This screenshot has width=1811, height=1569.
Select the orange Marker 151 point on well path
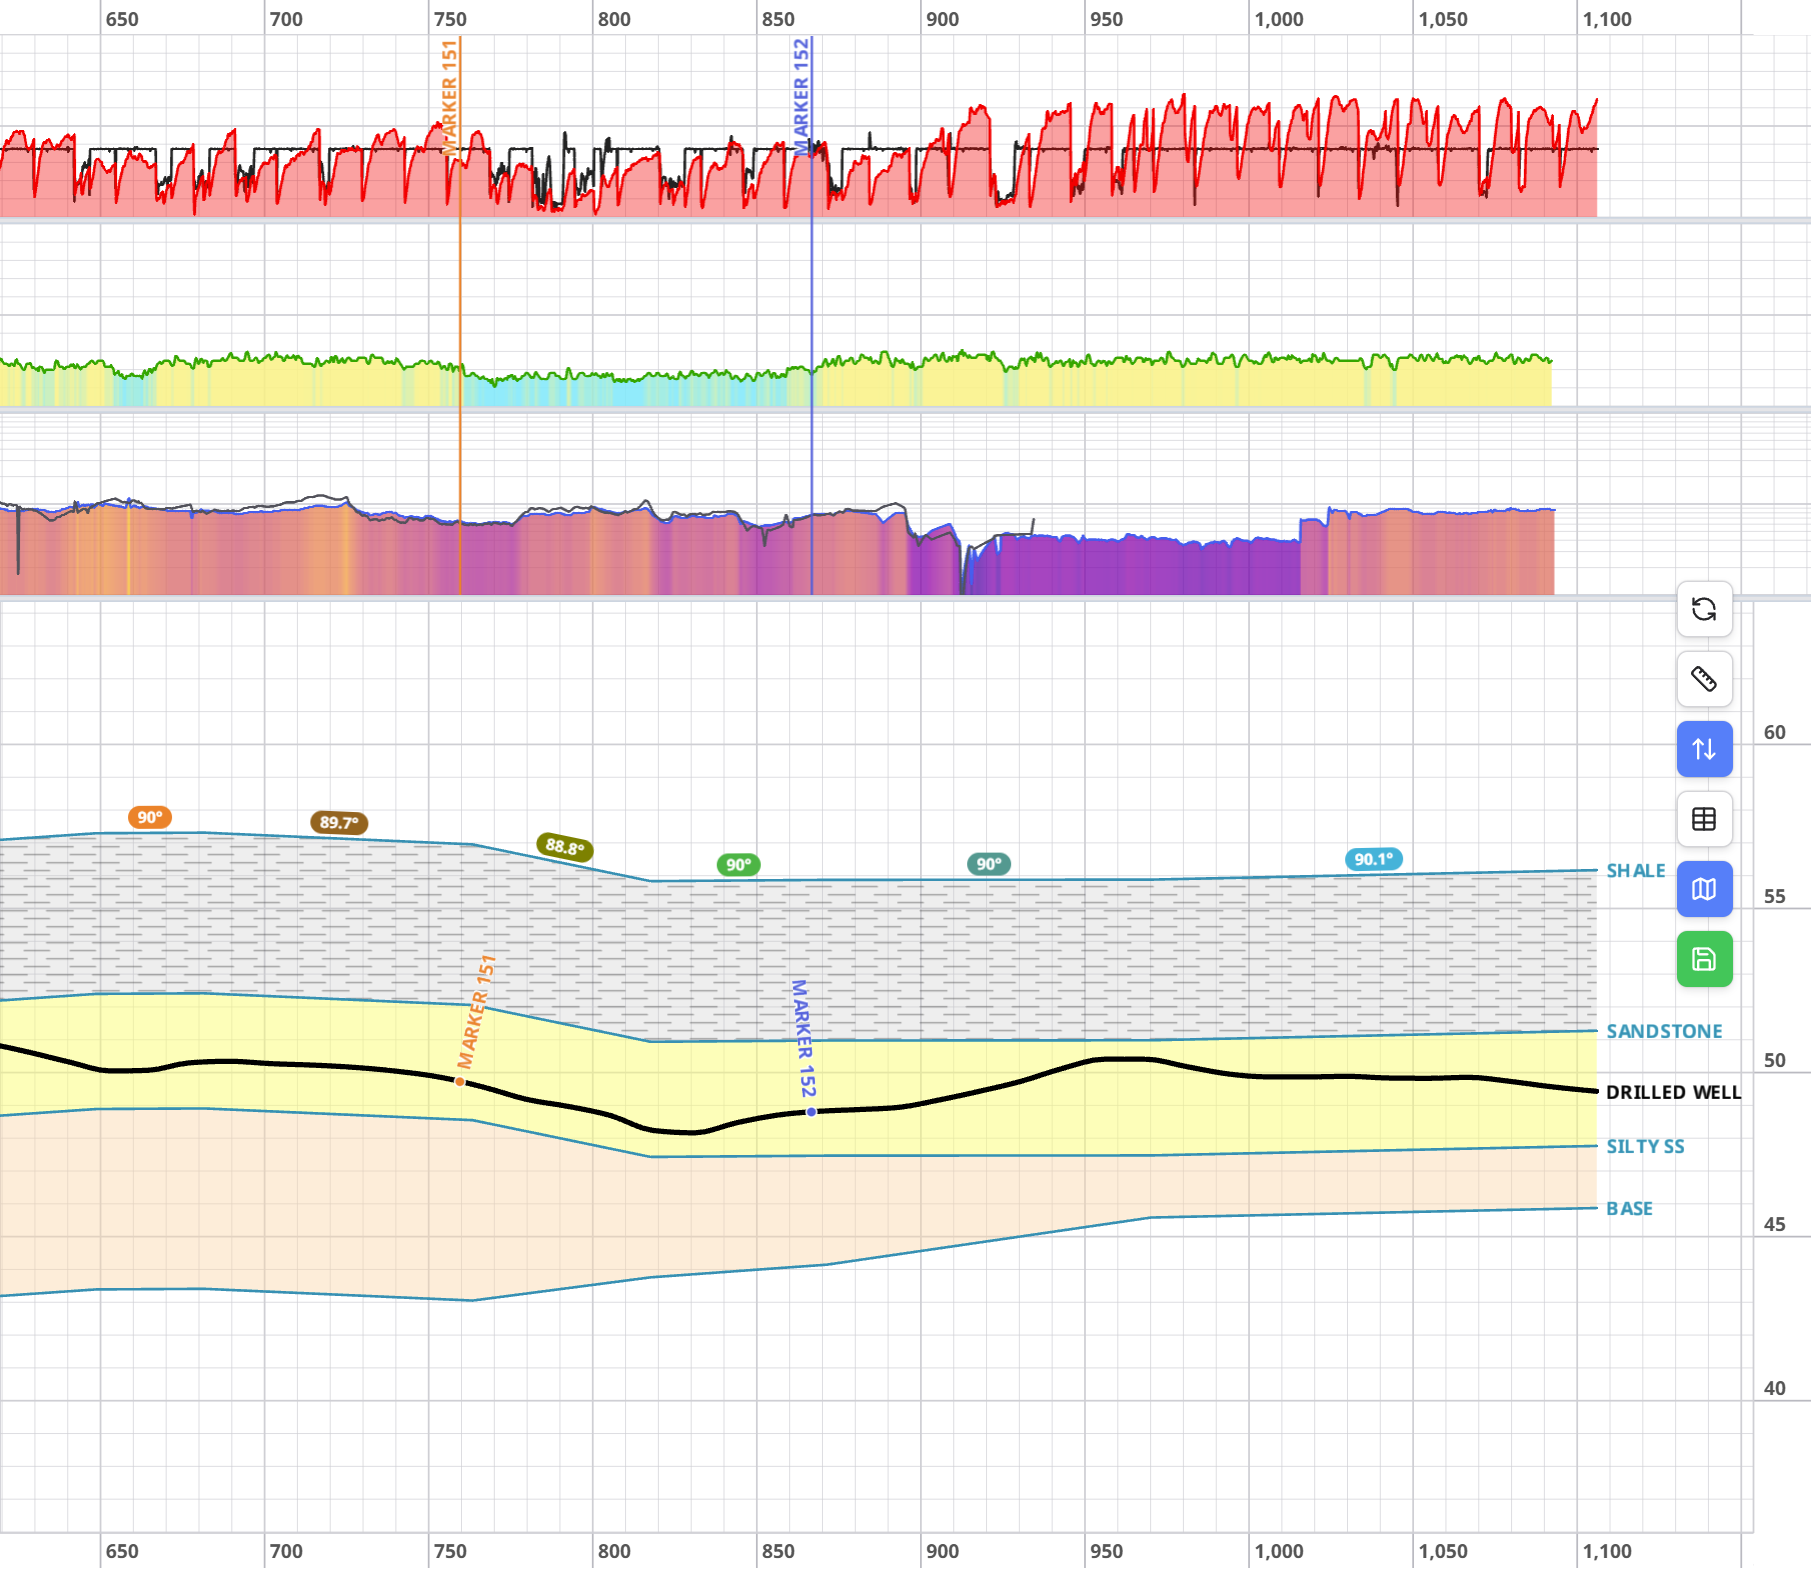coord(460,1081)
